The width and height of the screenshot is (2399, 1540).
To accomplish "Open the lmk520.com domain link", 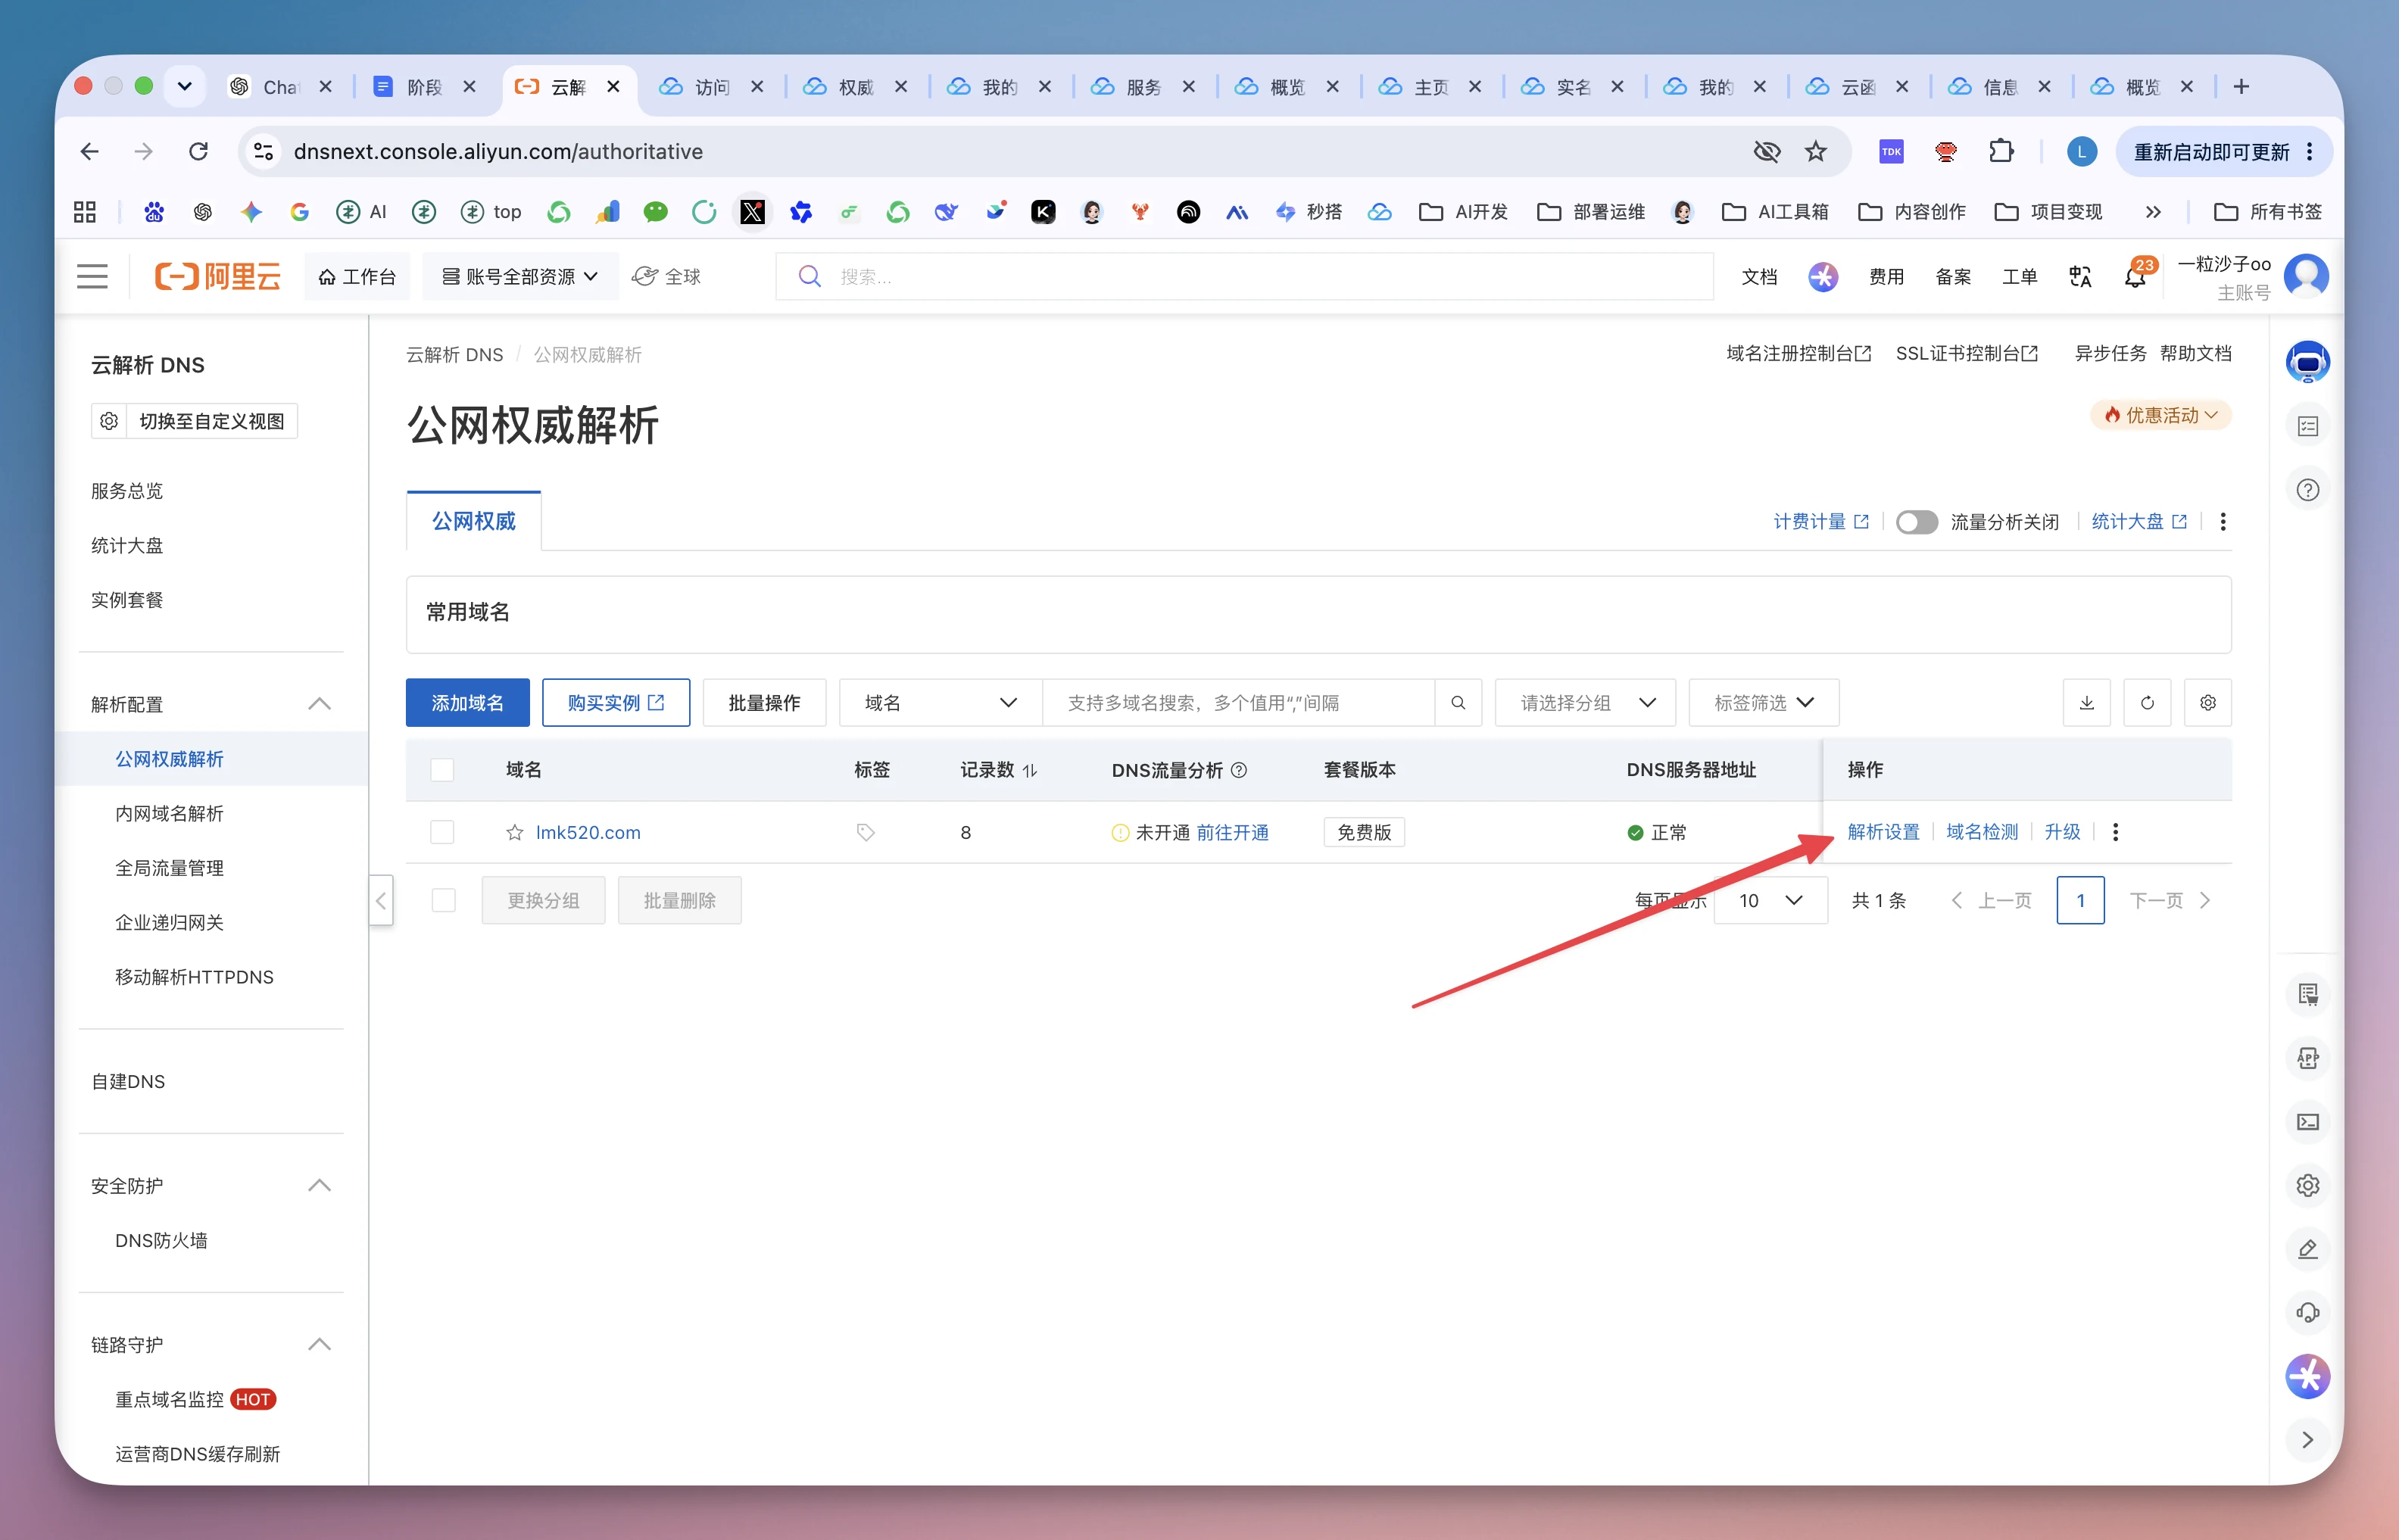I will tap(588, 832).
